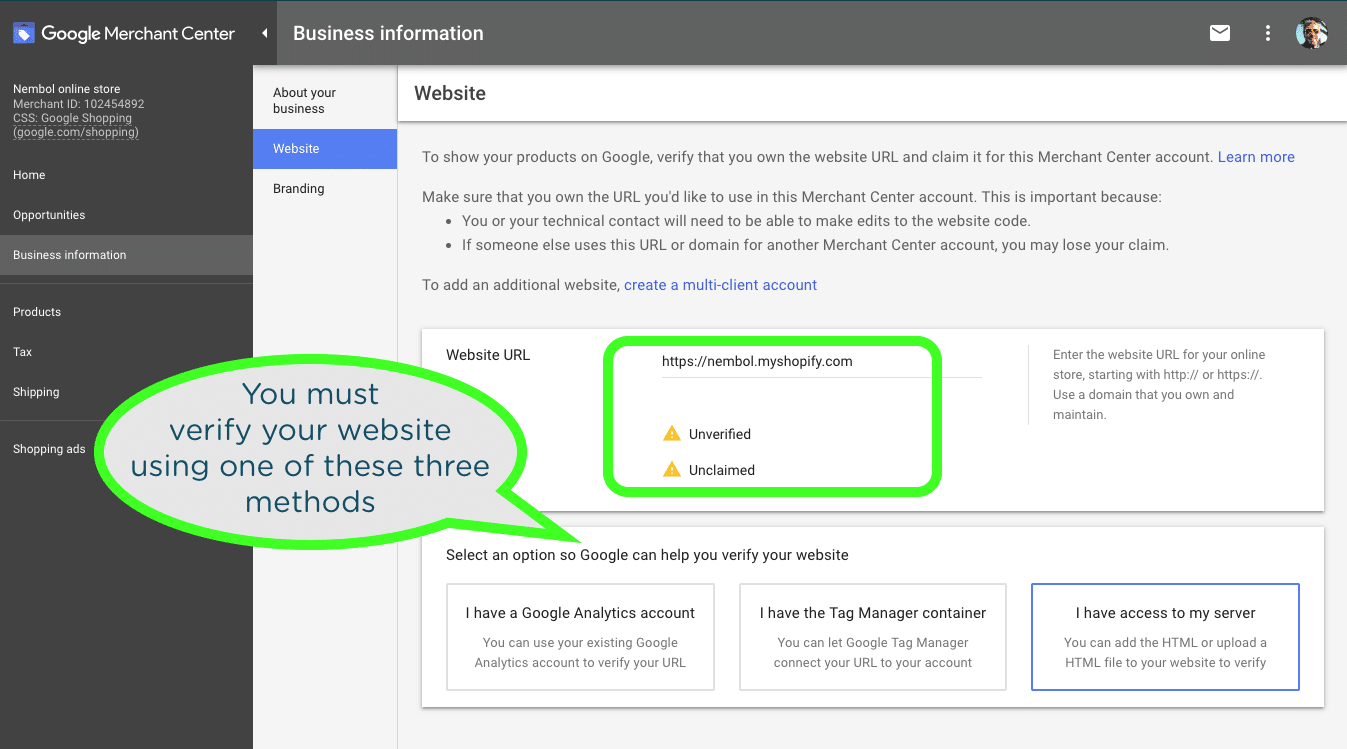Click the Website section heading
This screenshot has height=749, width=1347.
(x=450, y=93)
